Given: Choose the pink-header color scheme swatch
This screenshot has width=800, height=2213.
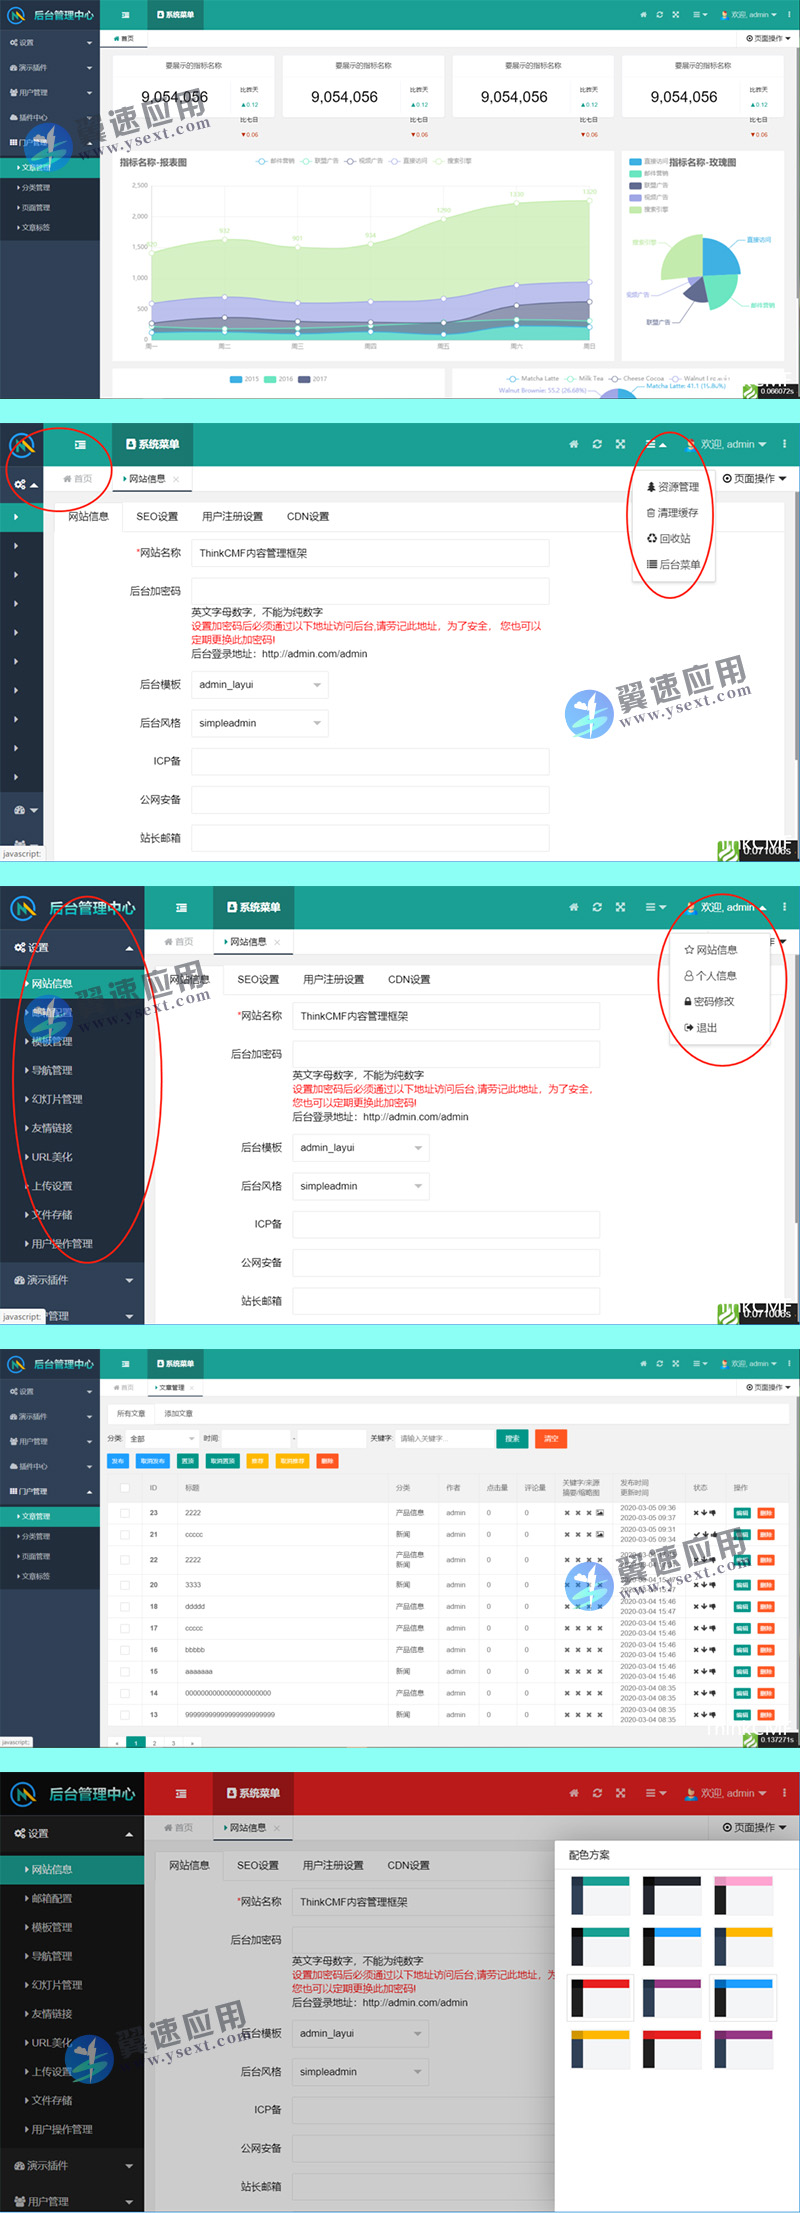Looking at the screenshot, I should [743, 1894].
